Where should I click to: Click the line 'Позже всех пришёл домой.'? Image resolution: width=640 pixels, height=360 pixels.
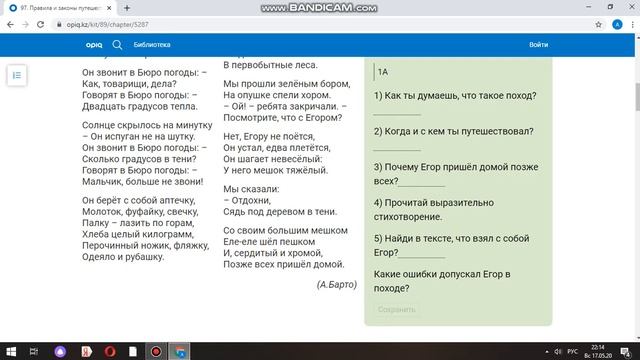coord(284,264)
